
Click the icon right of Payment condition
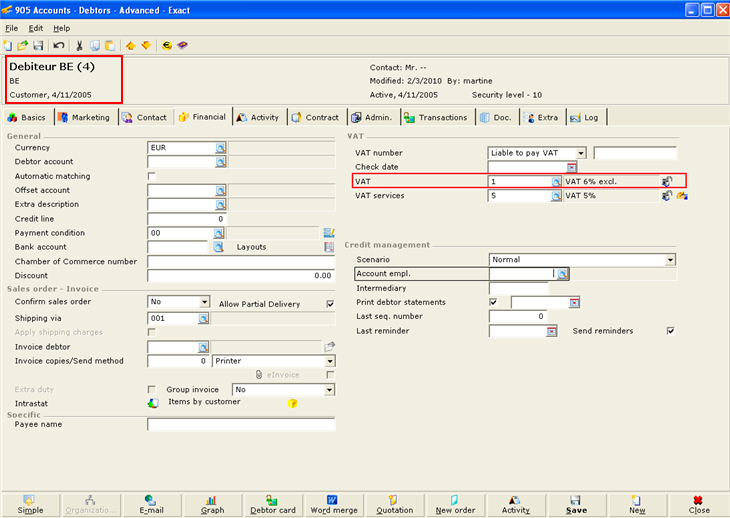(x=329, y=233)
